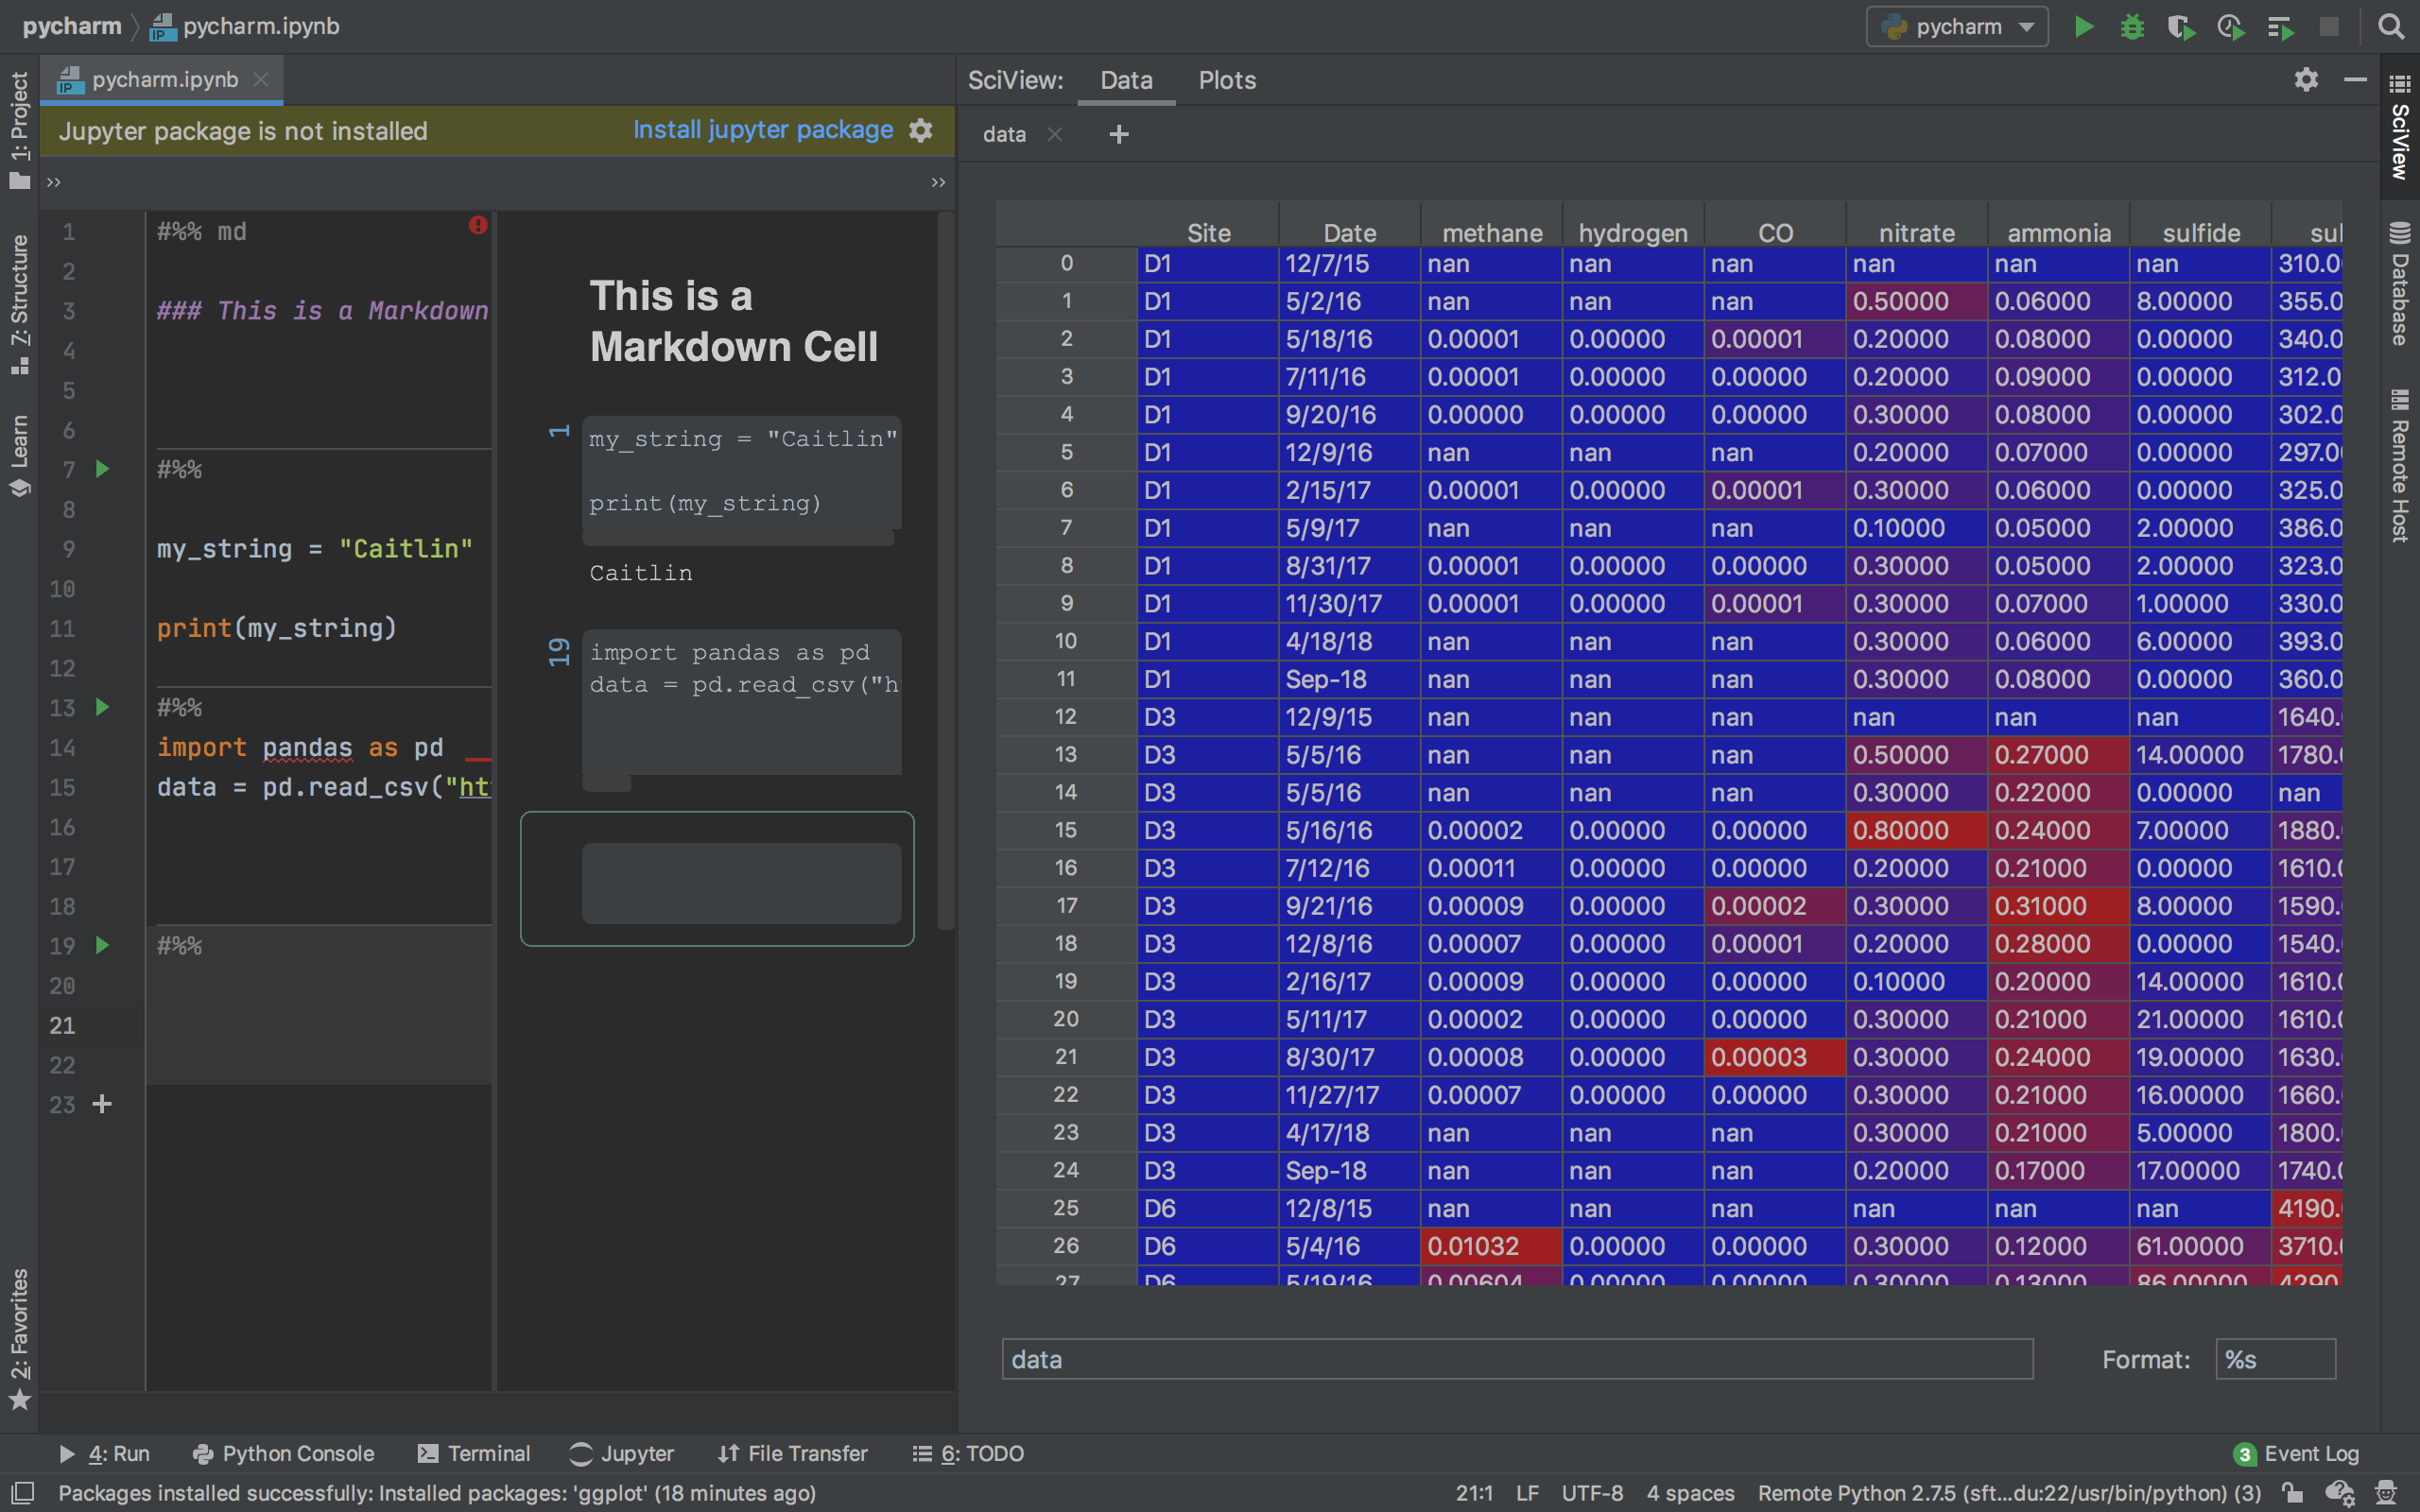2420x1512 pixels.
Task: Add a new data tab with the plus icon
Action: tap(1119, 134)
